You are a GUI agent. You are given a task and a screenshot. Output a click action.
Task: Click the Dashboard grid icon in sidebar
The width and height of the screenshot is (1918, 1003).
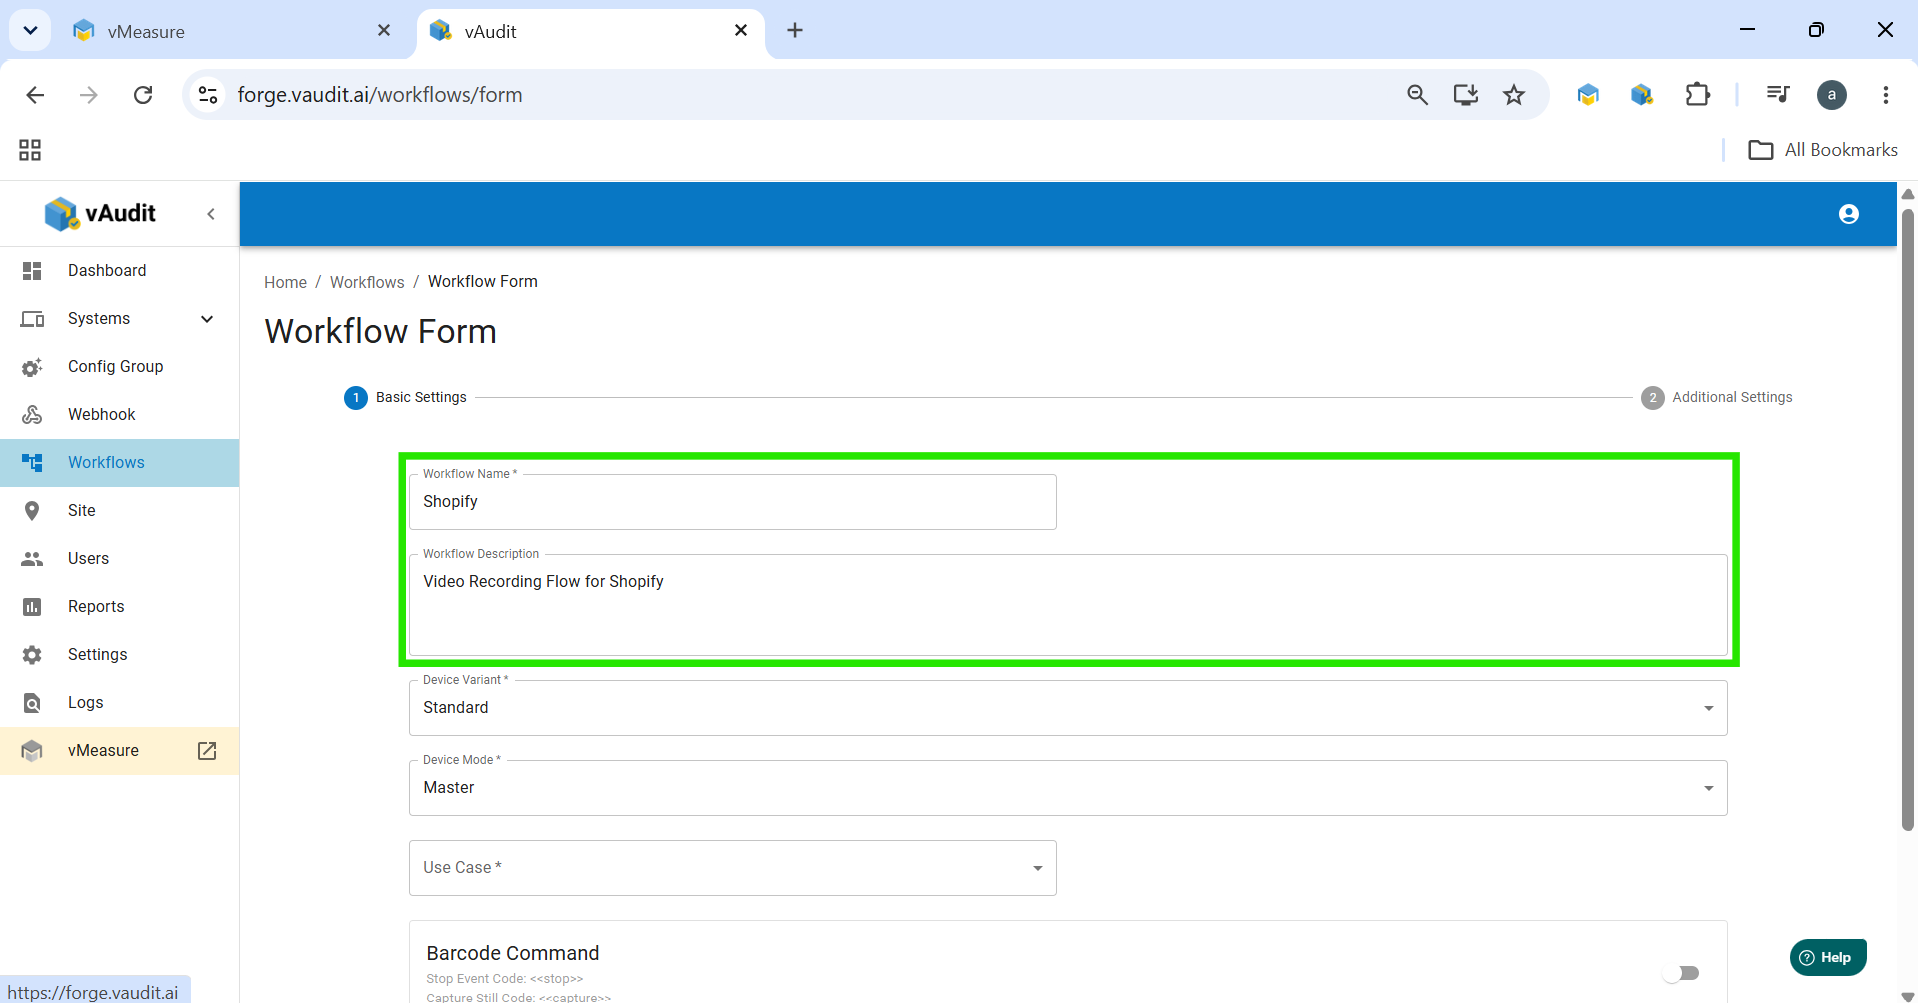[32, 271]
